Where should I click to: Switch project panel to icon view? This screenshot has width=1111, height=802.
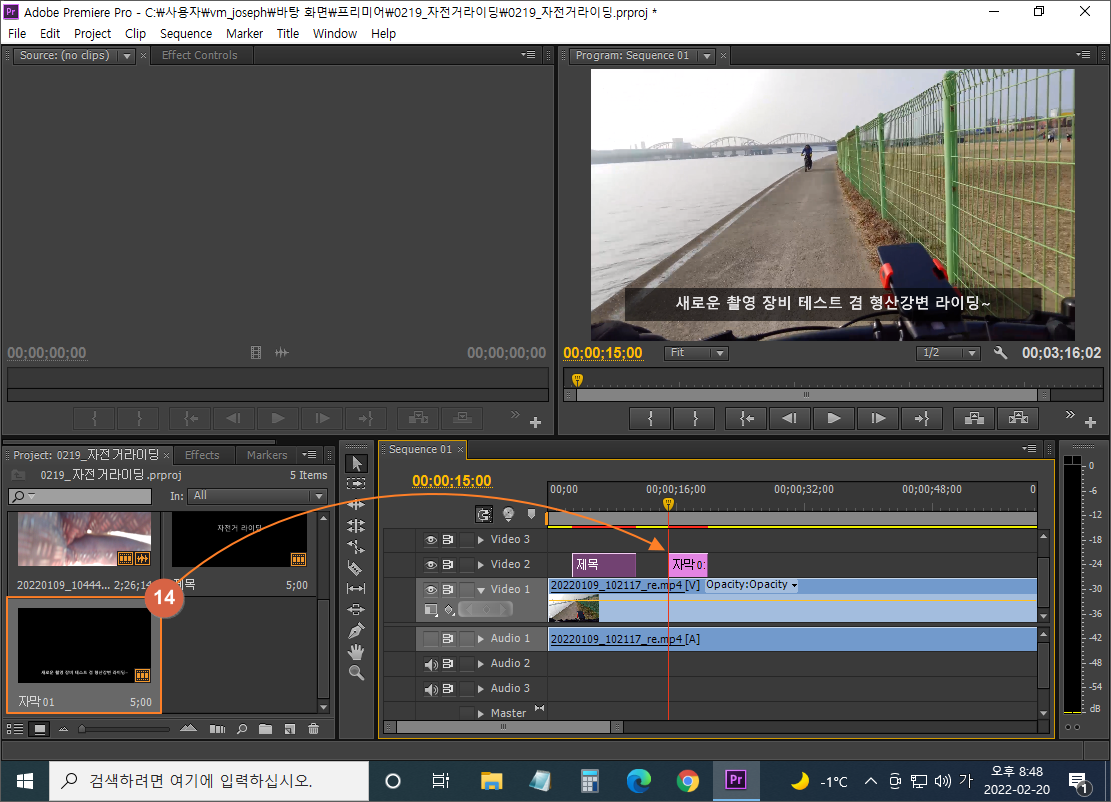pyautogui.click(x=40, y=728)
